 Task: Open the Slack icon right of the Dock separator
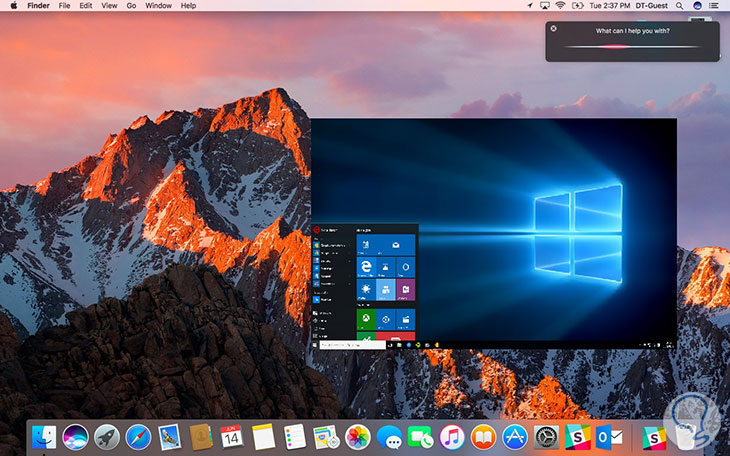[654, 437]
